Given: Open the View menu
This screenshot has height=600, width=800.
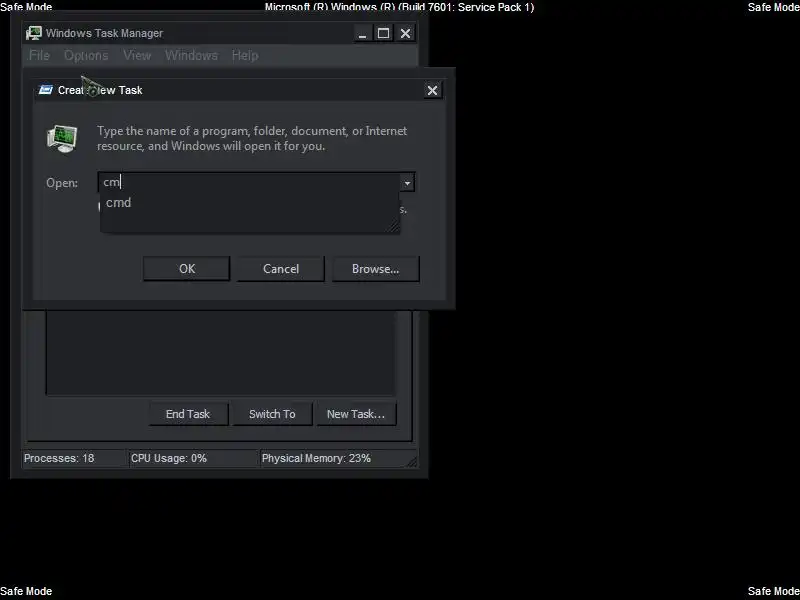Looking at the screenshot, I should point(137,55).
